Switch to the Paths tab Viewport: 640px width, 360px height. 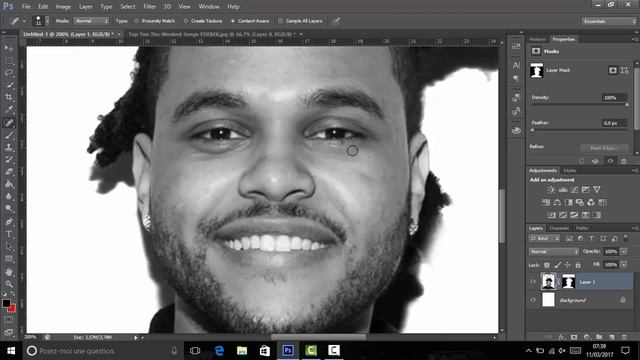[582, 228]
